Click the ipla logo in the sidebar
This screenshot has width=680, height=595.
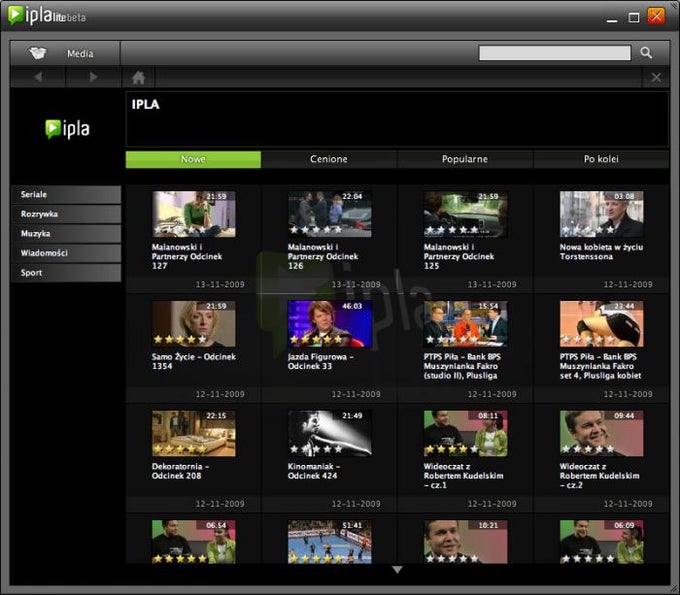click(x=68, y=129)
